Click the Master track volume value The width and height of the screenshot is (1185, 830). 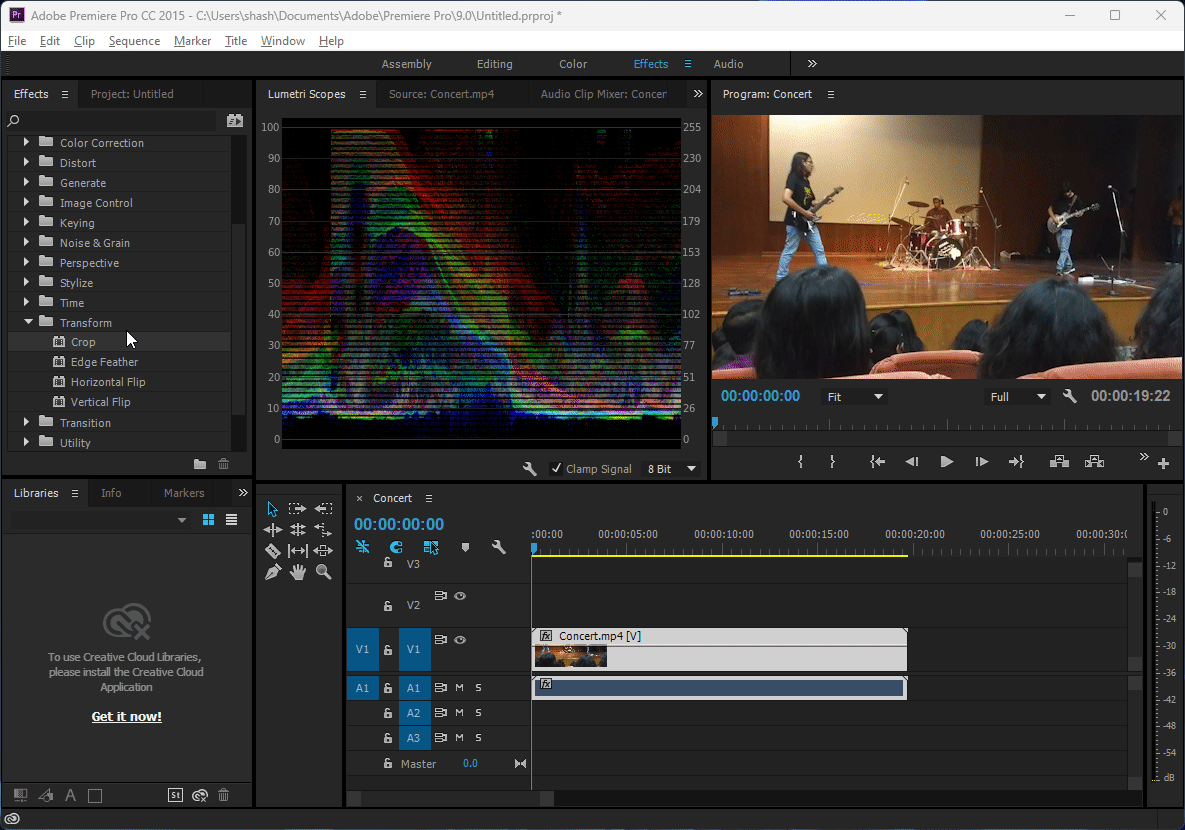(x=470, y=763)
